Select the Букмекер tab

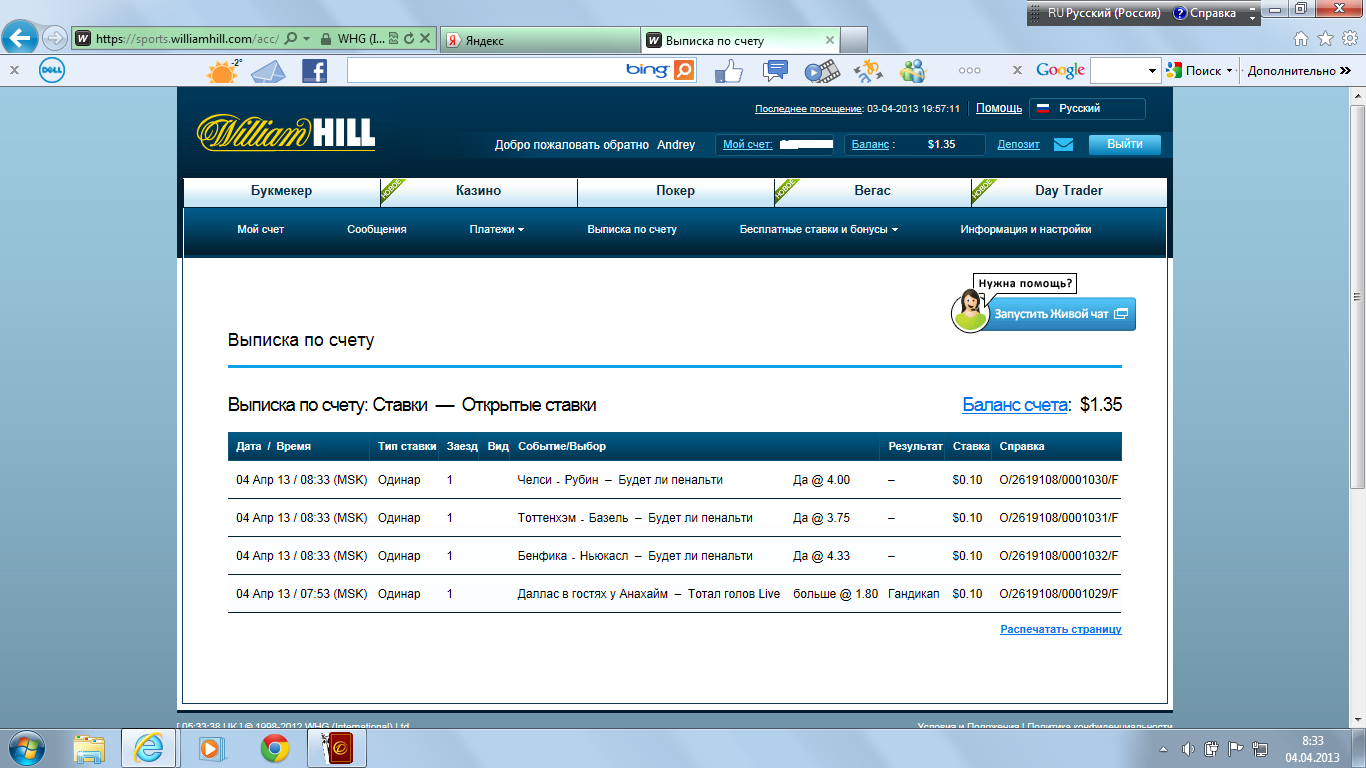[x=281, y=191]
